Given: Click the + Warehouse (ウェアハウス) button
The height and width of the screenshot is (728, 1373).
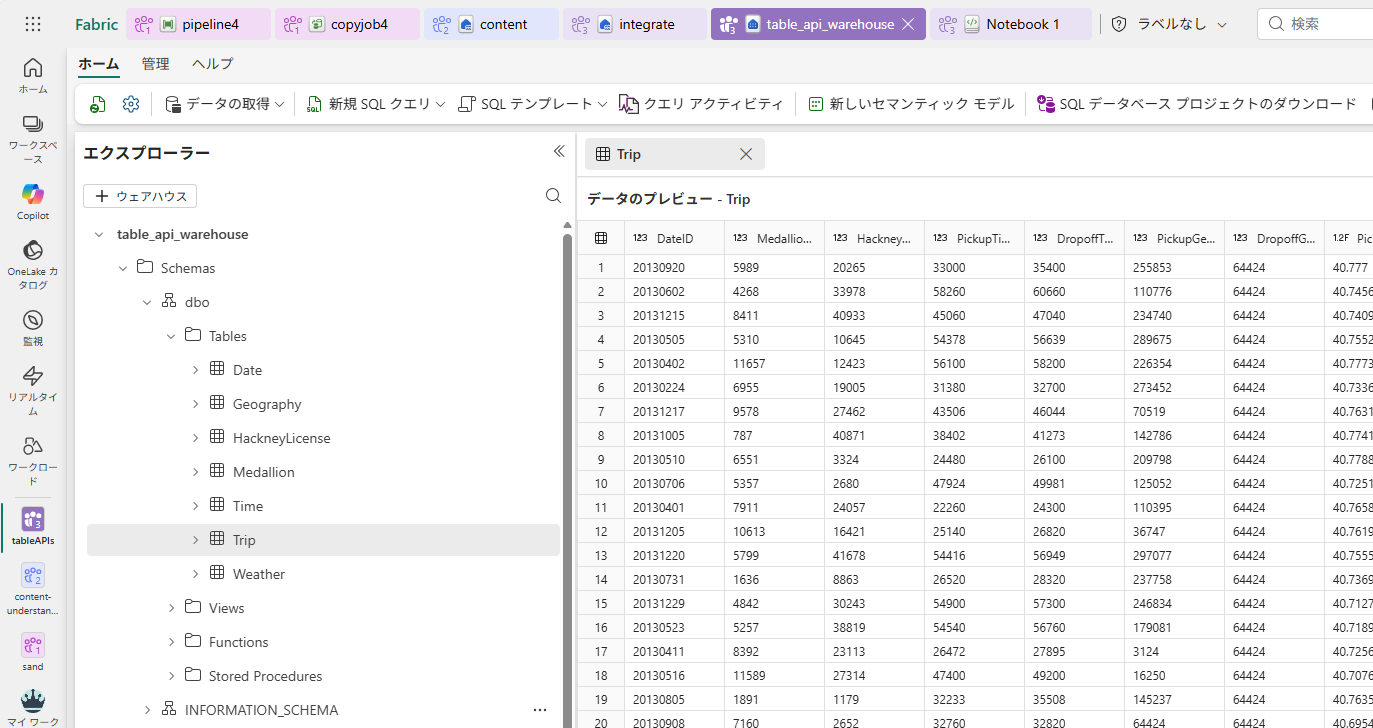Looking at the screenshot, I should tap(140, 196).
